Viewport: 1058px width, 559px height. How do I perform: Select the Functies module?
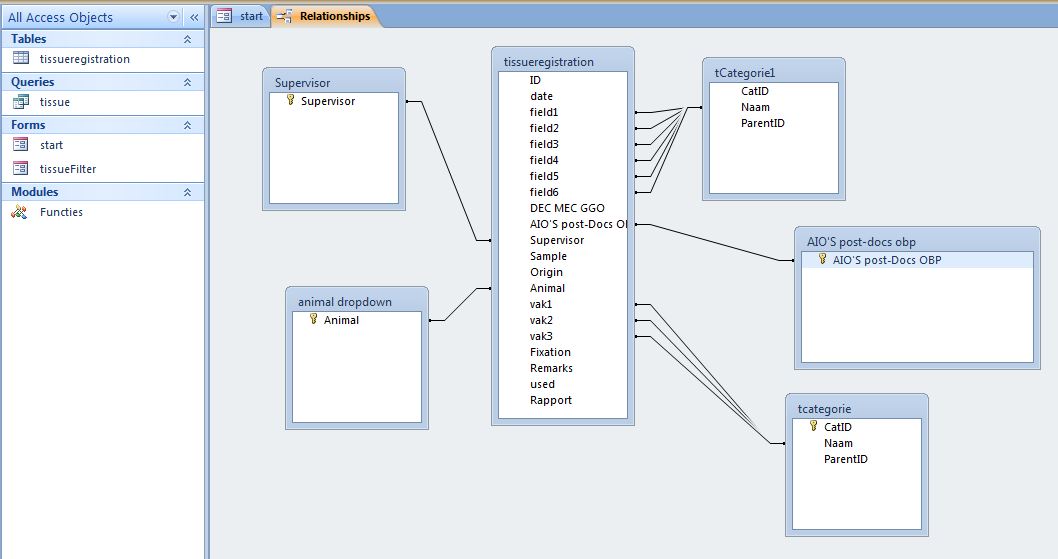tap(61, 212)
